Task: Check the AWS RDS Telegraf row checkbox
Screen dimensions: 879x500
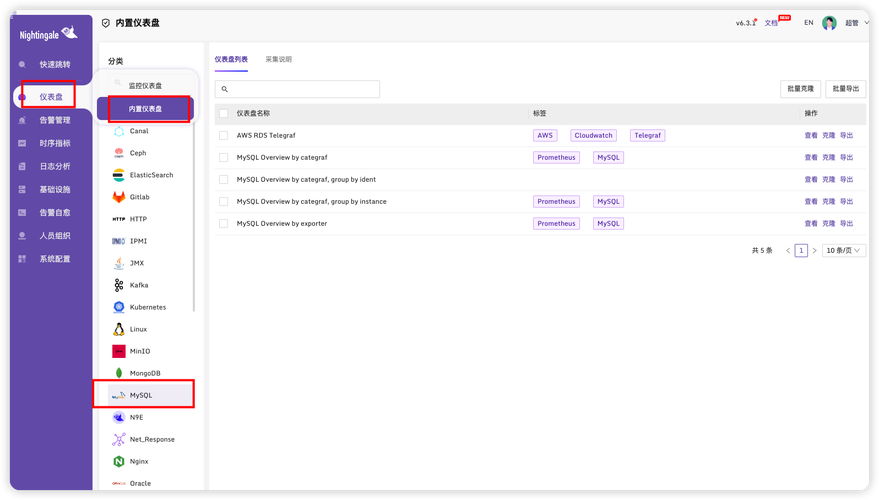Action: [x=224, y=136]
